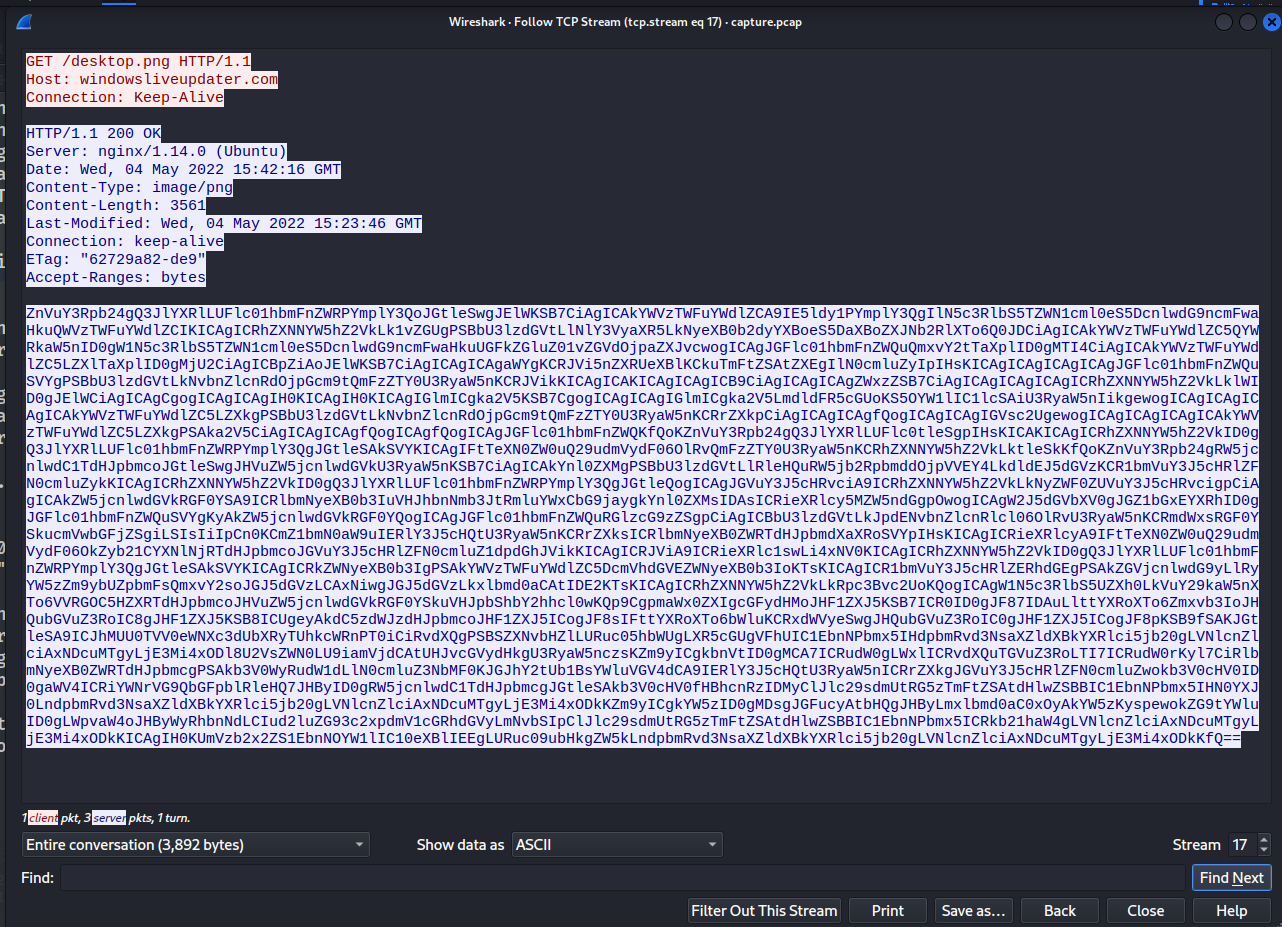Click the Connection: keep-alive response line
Screen dimensions: 1282x927
click(x=125, y=241)
